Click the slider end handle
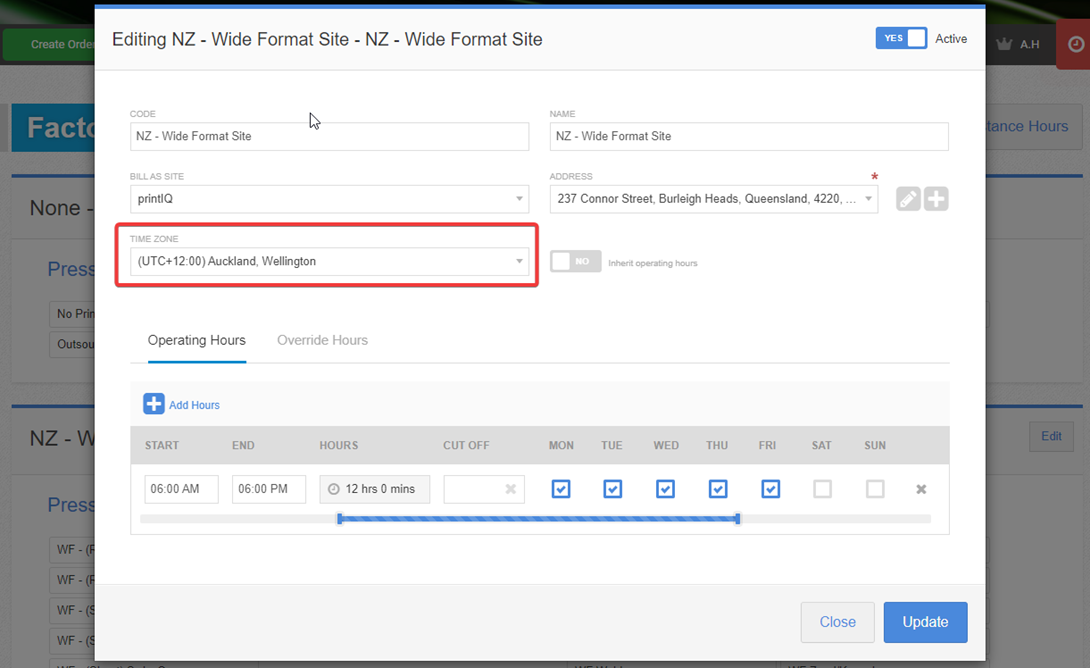Screen dimensions: 1090x668 [x=738, y=519]
